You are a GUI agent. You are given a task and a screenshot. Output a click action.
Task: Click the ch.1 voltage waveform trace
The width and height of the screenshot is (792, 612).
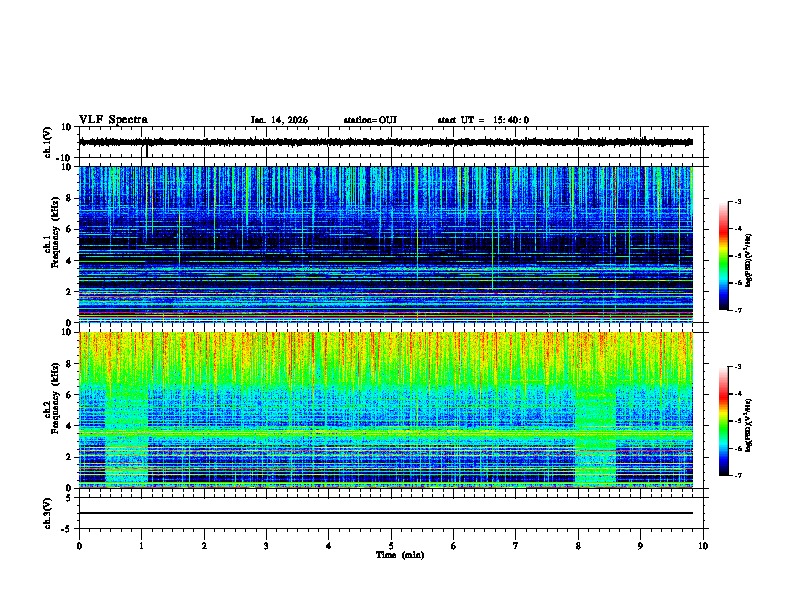pos(386,142)
